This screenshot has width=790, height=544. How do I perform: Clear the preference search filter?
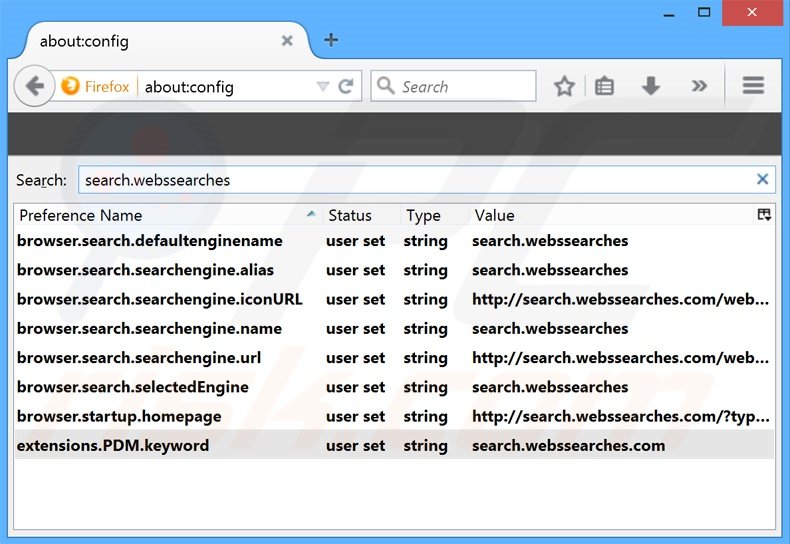tap(762, 179)
